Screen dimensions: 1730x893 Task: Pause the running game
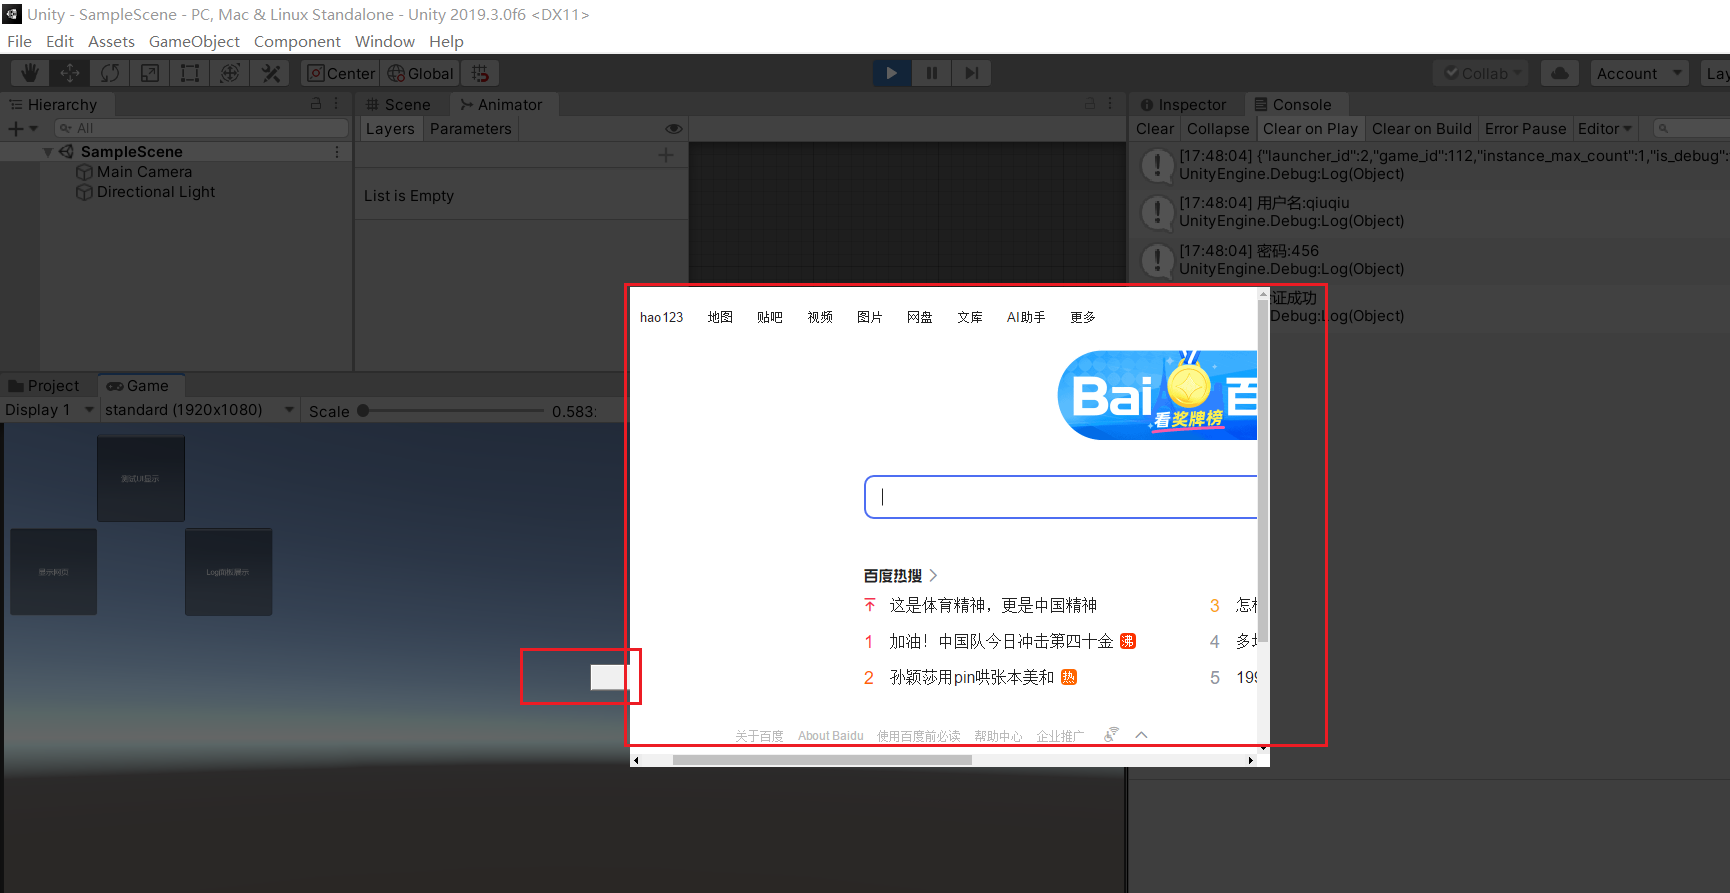click(932, 73)
